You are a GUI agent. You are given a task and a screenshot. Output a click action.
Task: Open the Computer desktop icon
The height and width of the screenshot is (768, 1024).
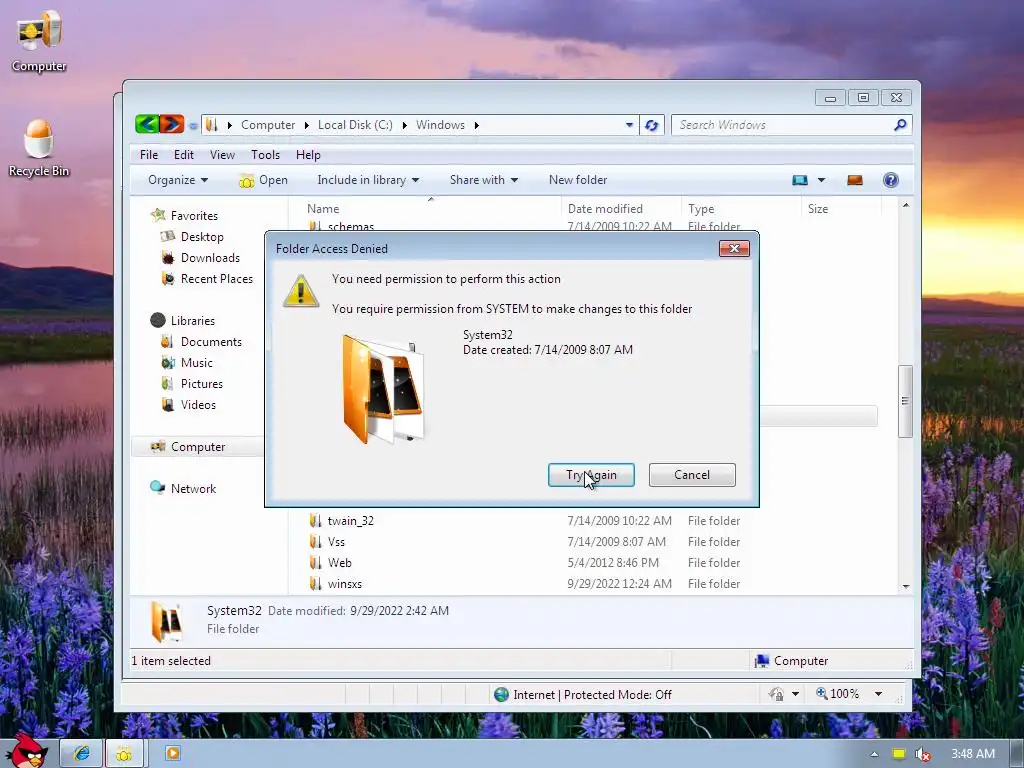(x=39, y=42)
